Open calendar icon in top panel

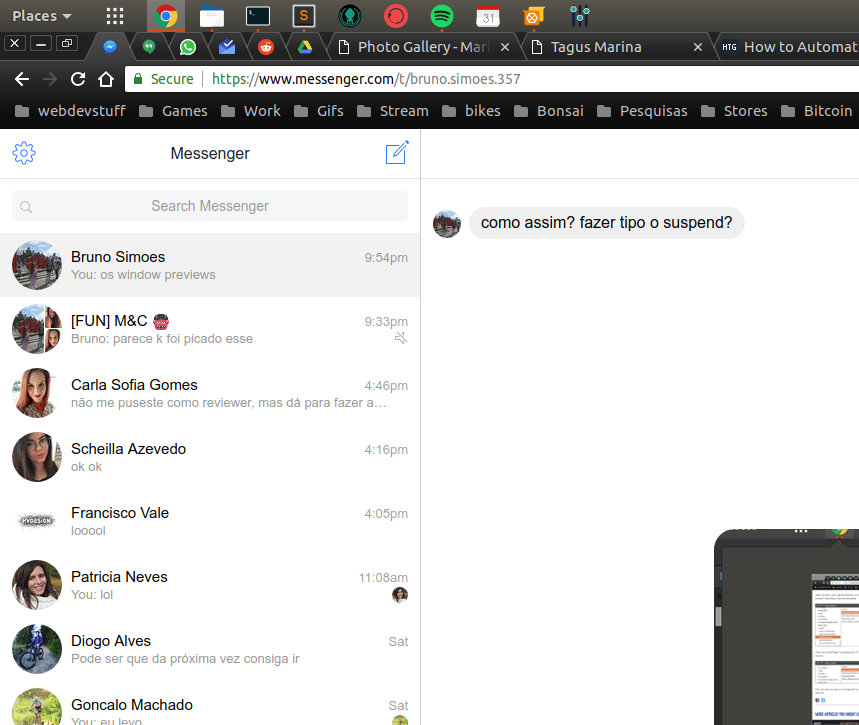(x=488, y=16)
